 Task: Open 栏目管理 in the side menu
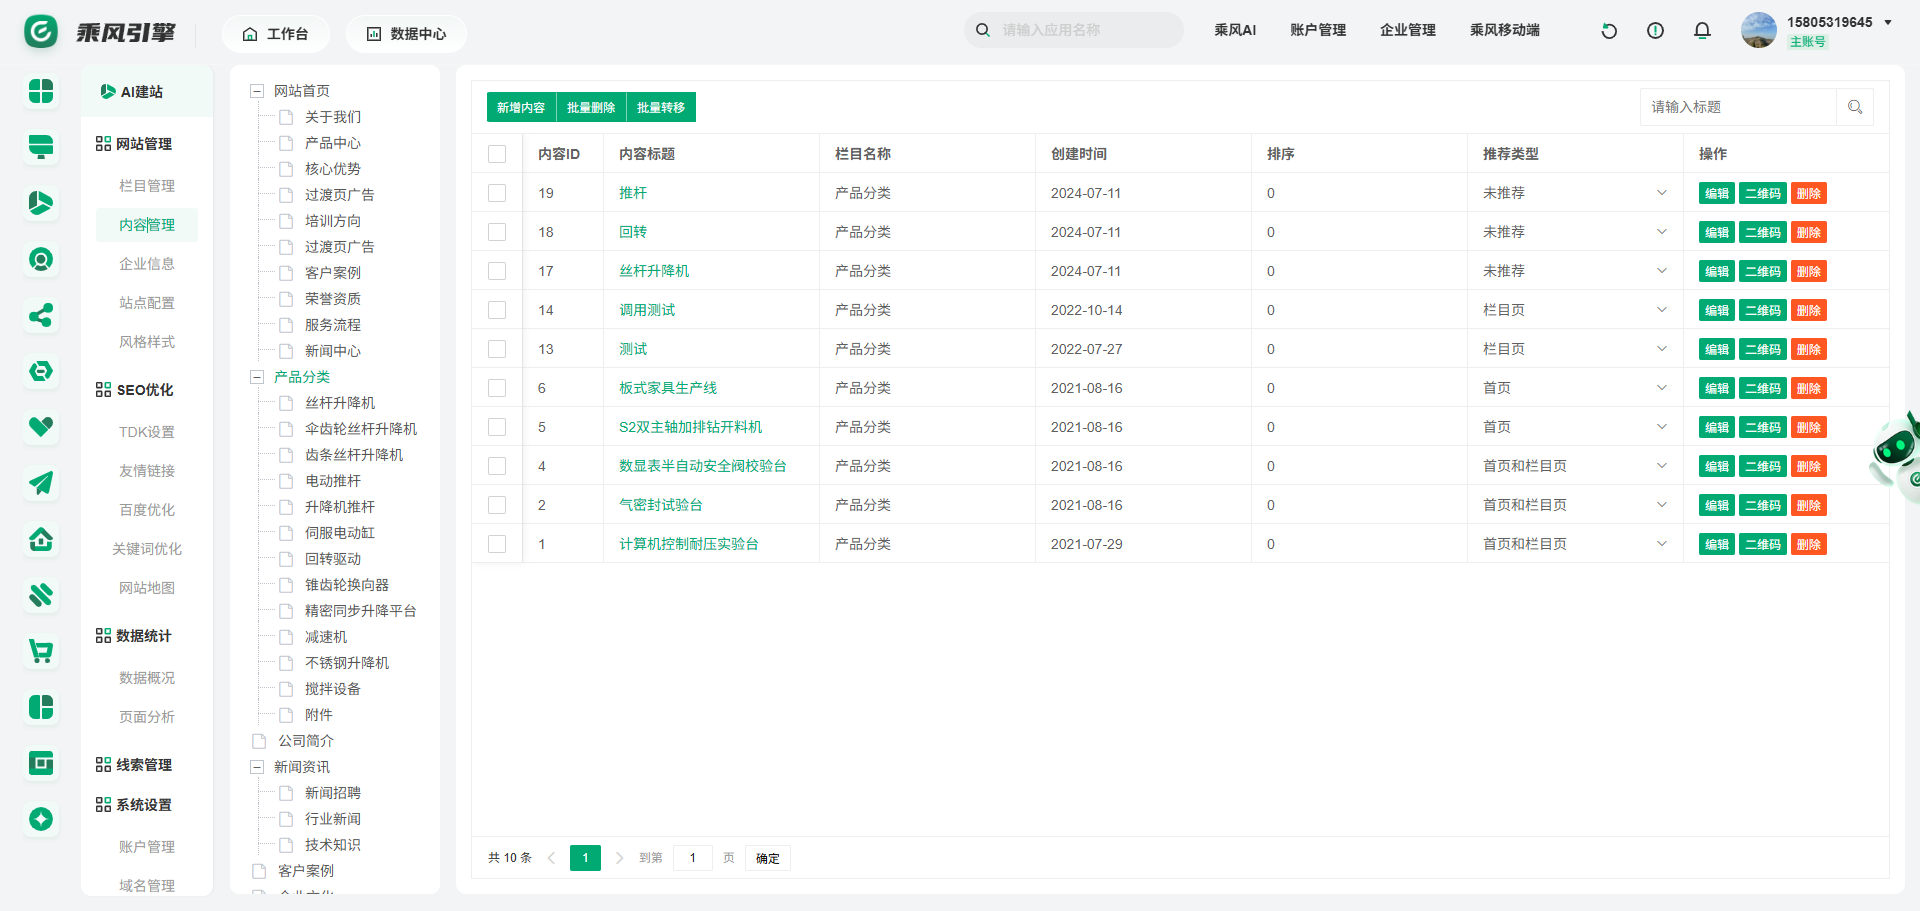(147, 186)
